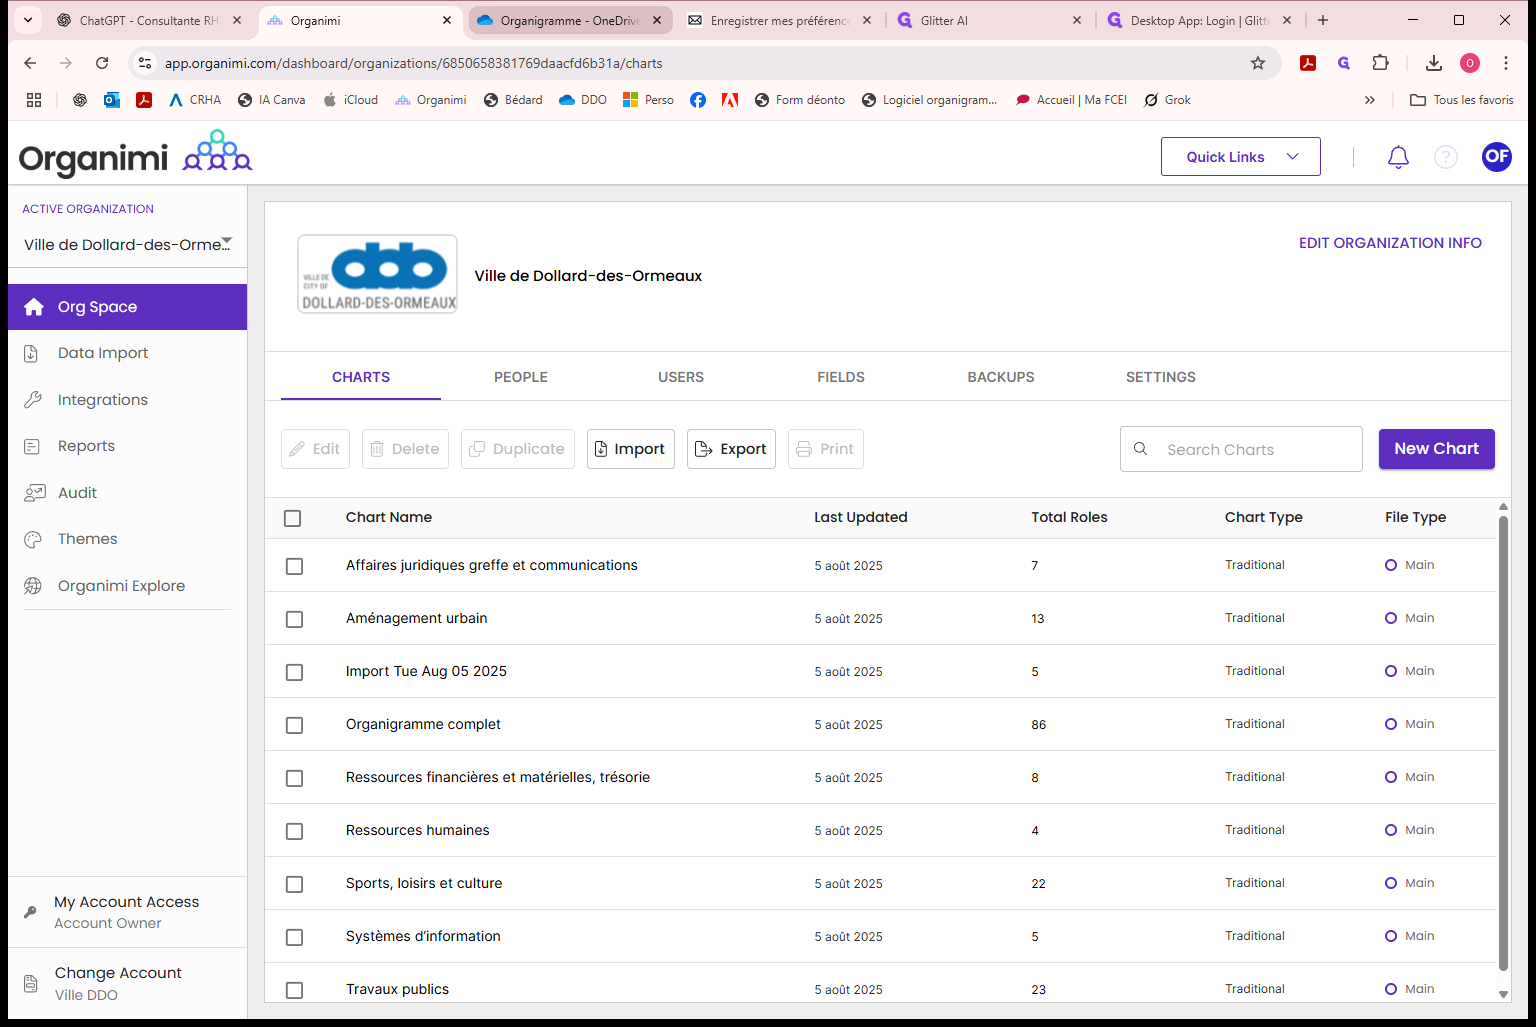This screenshot has width=1536, height=1027.
Task: Click the help question mark icon
Action: click(x=1446, y=157)
